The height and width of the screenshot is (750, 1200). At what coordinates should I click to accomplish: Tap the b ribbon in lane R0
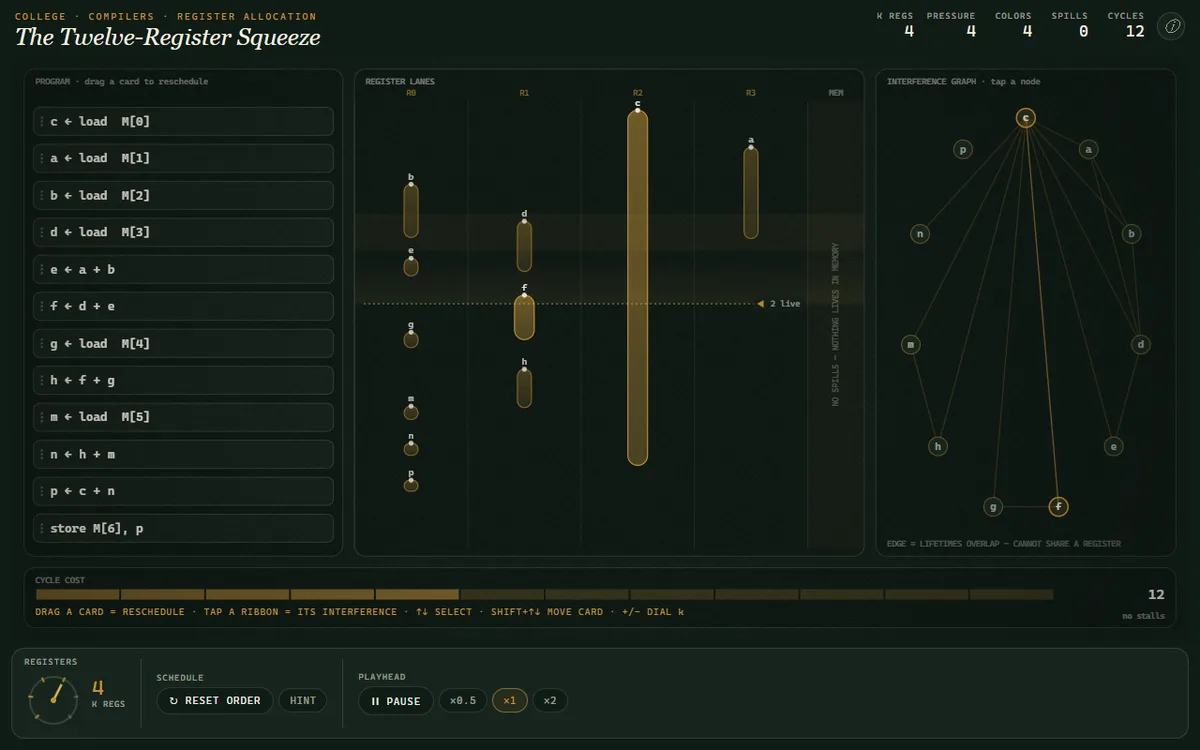click(411, 211)
